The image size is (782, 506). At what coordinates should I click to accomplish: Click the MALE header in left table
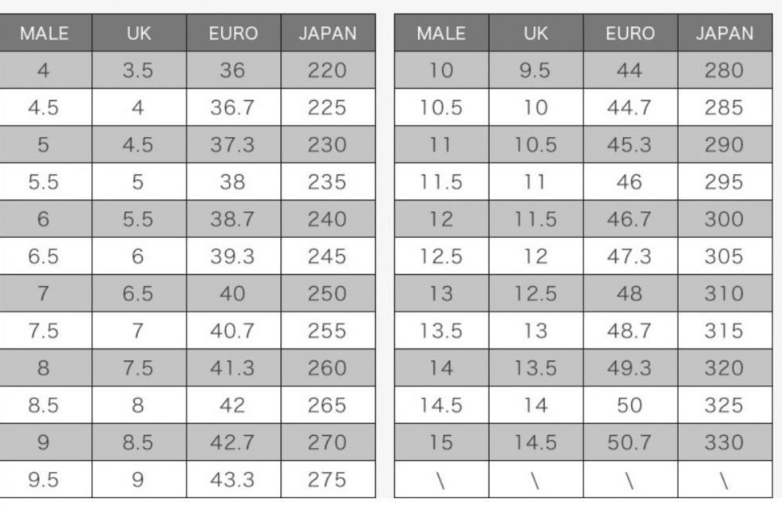(x=45, y=34)
